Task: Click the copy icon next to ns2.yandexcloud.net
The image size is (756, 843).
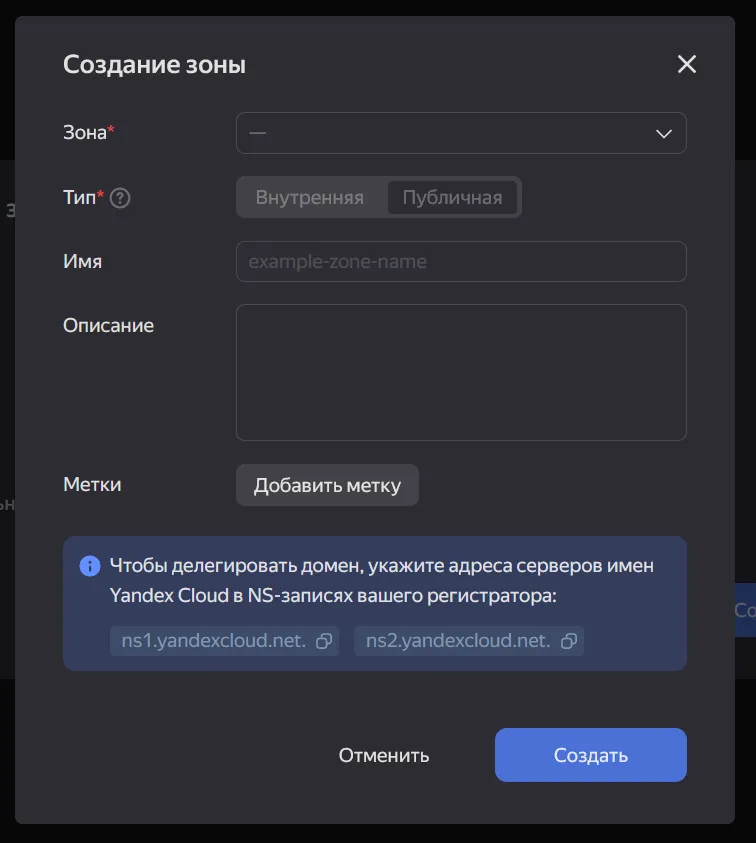Action: pyautogui.click(x=570, y=642)
